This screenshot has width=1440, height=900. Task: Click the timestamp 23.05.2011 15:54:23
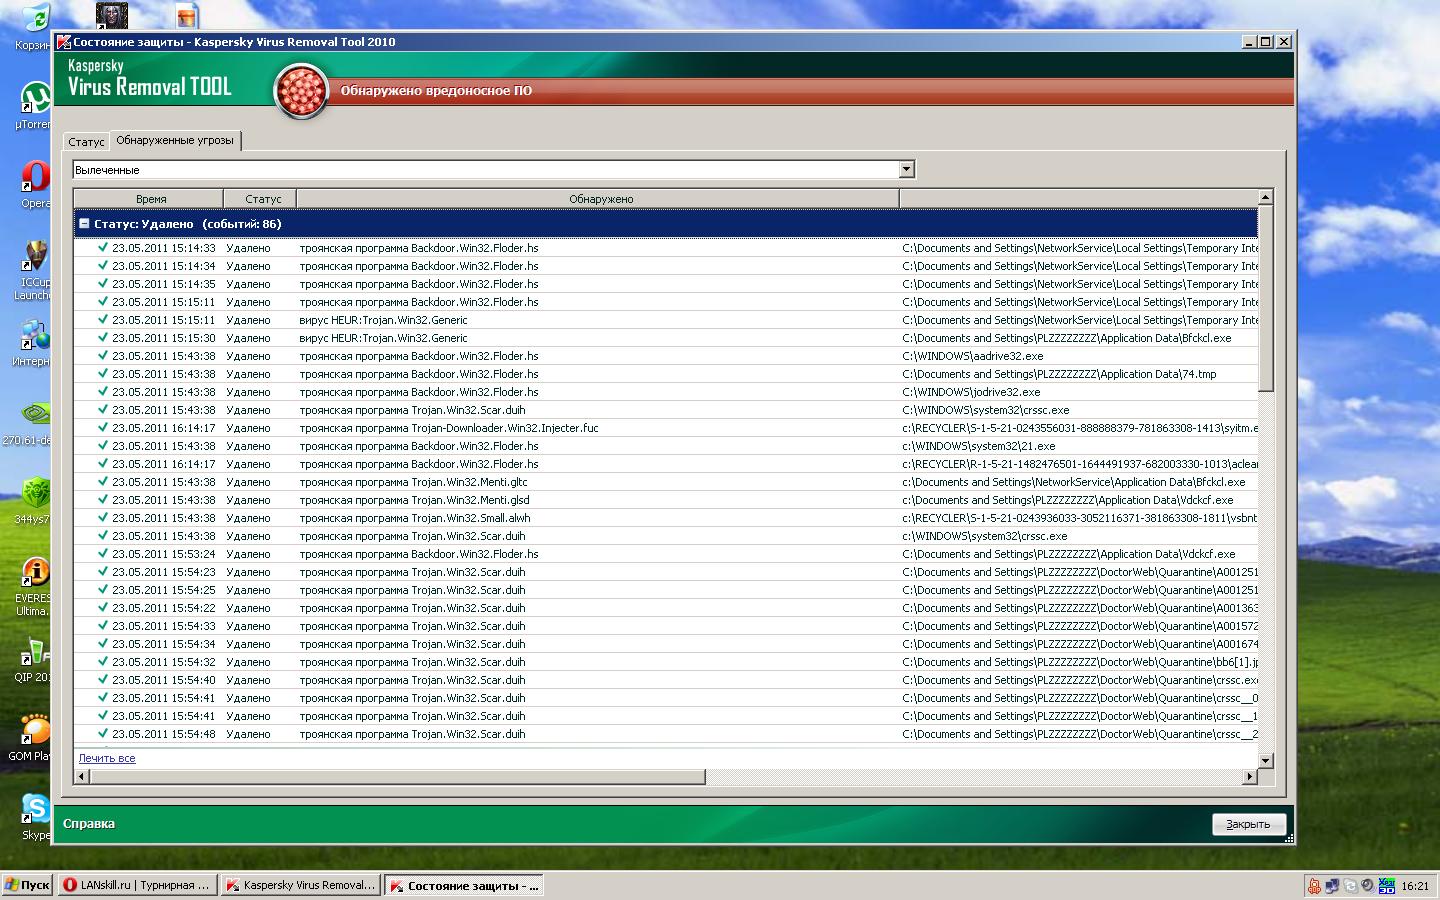pos(164,572)
